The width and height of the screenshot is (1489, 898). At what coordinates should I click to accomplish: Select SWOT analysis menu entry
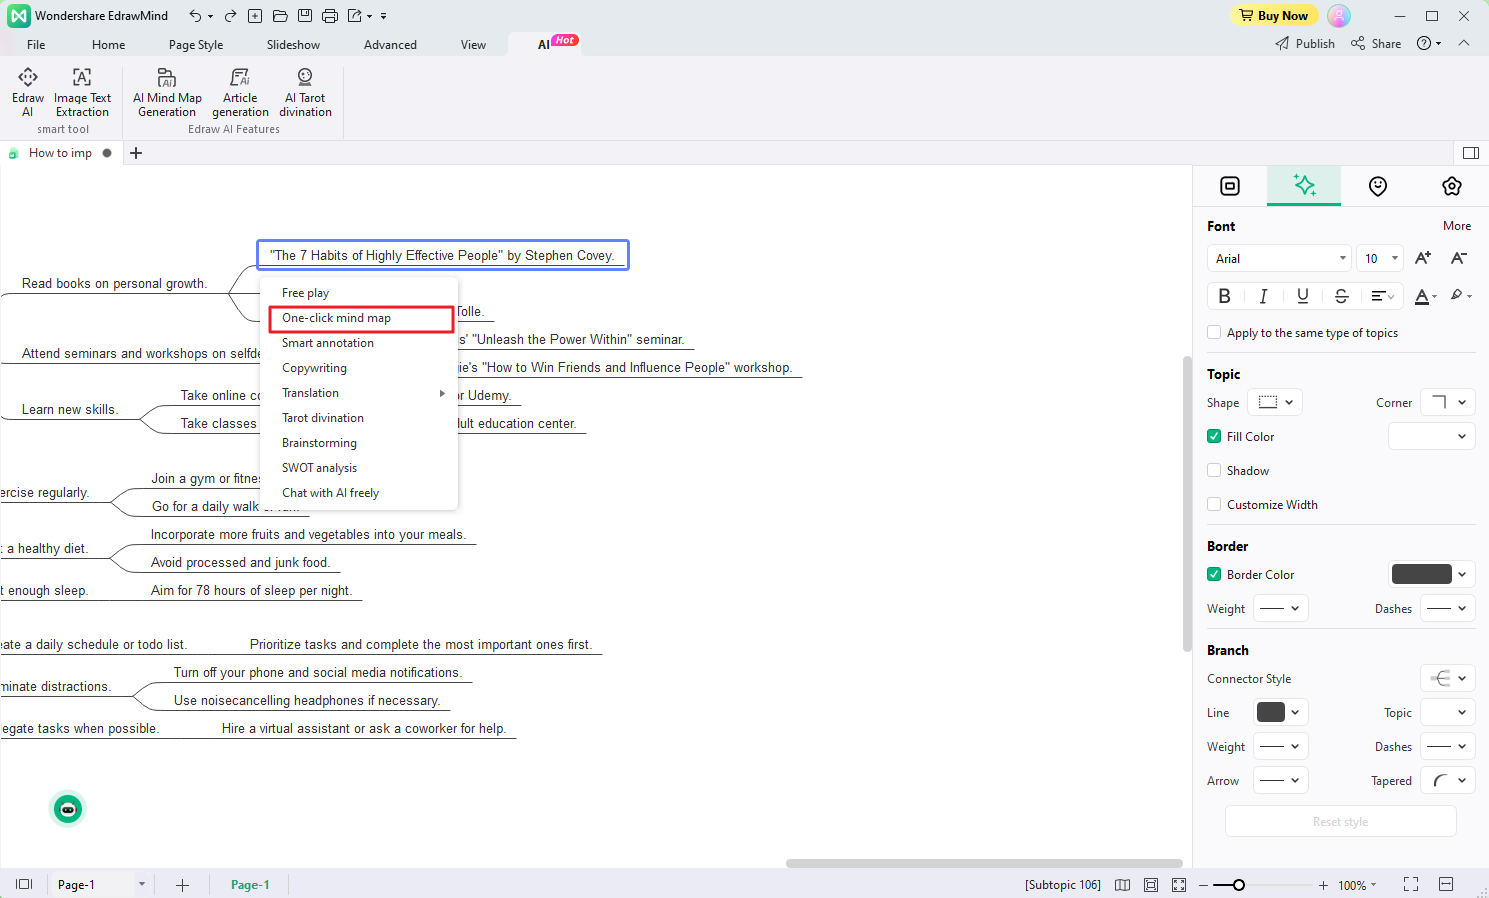click(x=359, y=468)
